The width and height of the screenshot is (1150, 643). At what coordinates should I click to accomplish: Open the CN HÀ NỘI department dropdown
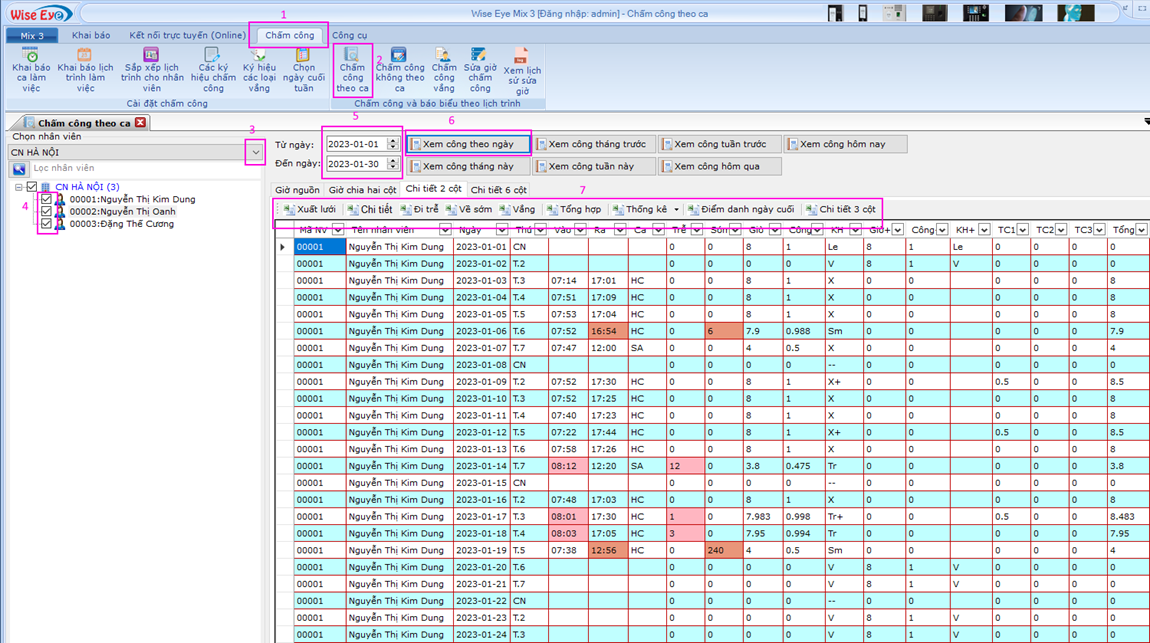click(256, 152)
